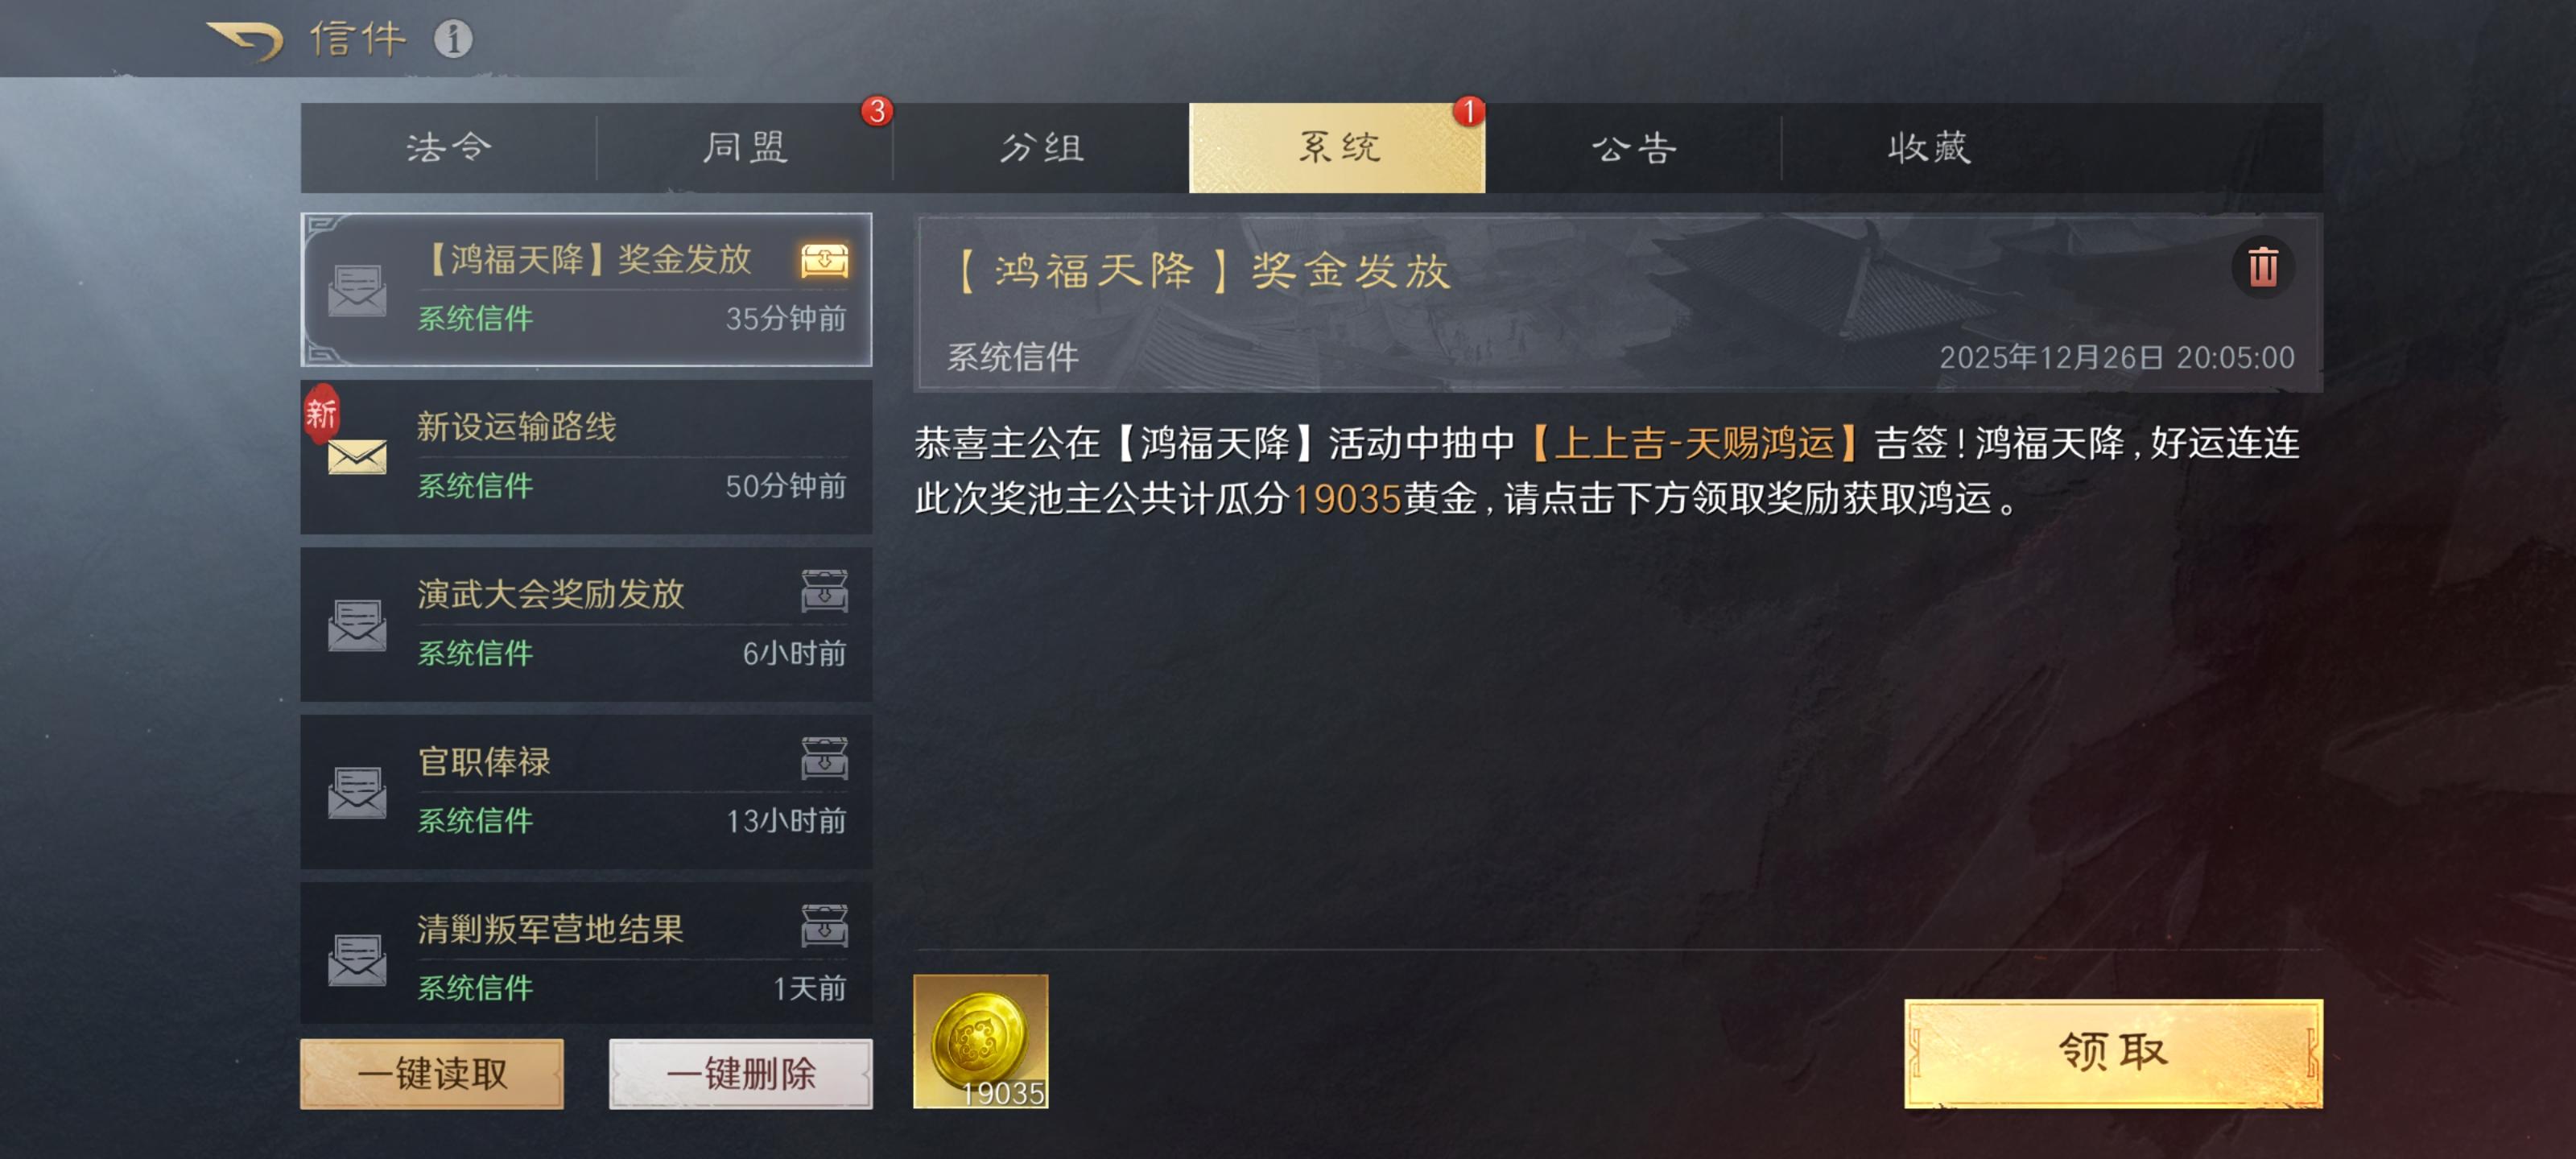Click the gold coin reward icon
2576x1159 pixels.
click(x=980, y=1041)
